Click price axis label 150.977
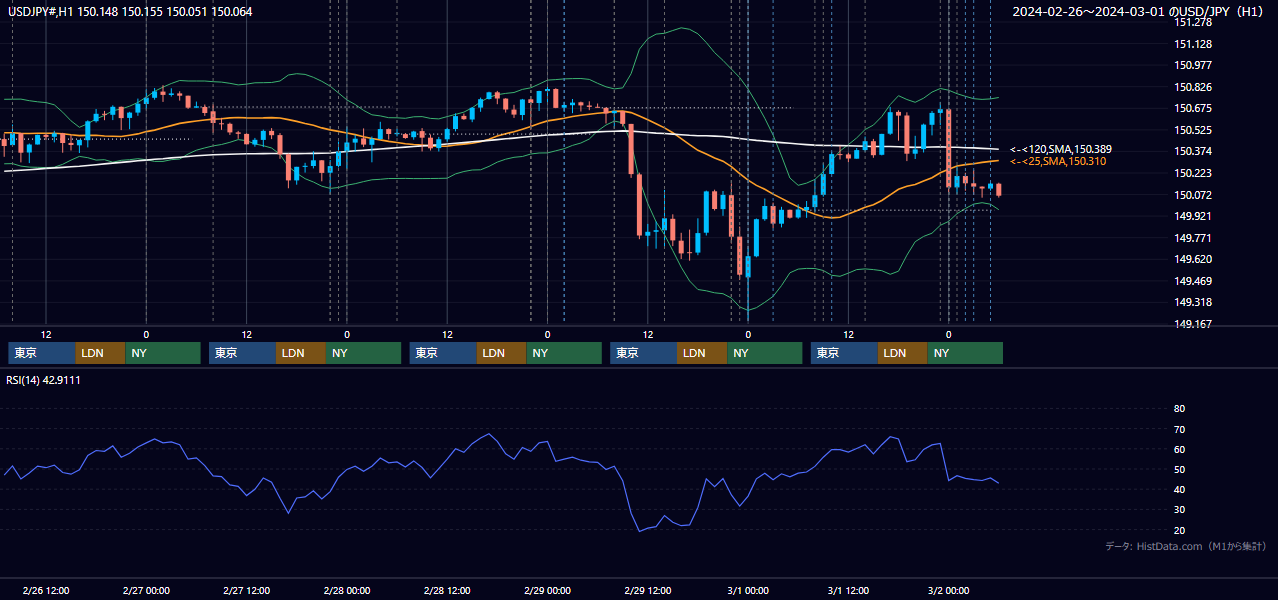Viewport: 1278px width, 600px height. pyautogui.click(x=1193, y=65)
